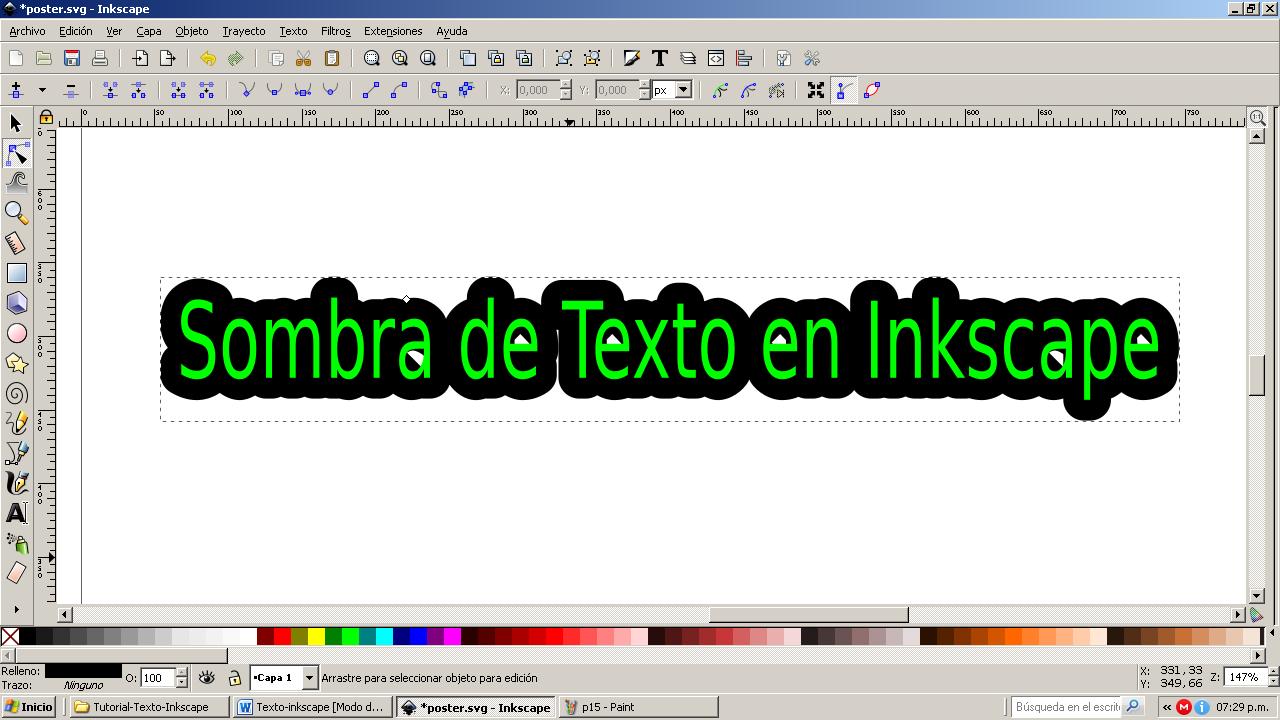Select the Spiral tool

click(x=16, y=393)
